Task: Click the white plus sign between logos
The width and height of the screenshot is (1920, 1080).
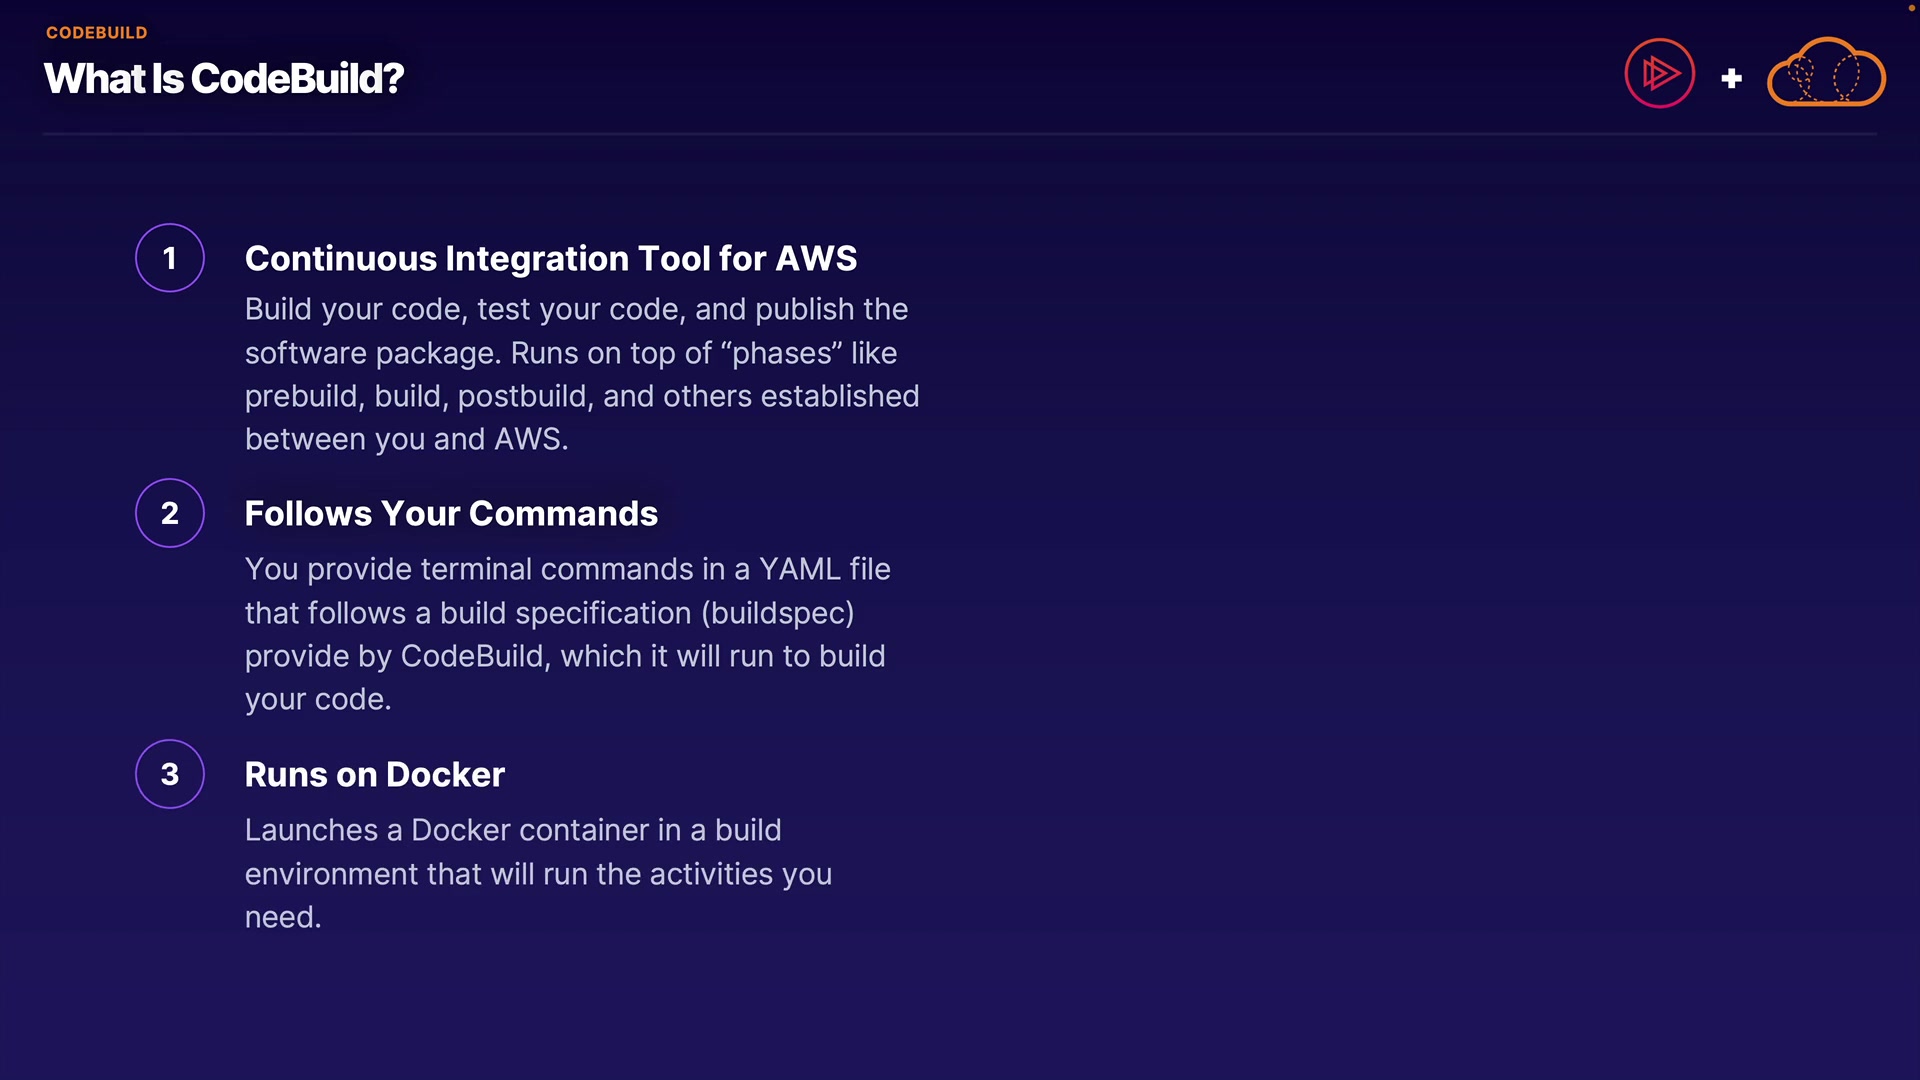Action: (x=1732, y=78)
